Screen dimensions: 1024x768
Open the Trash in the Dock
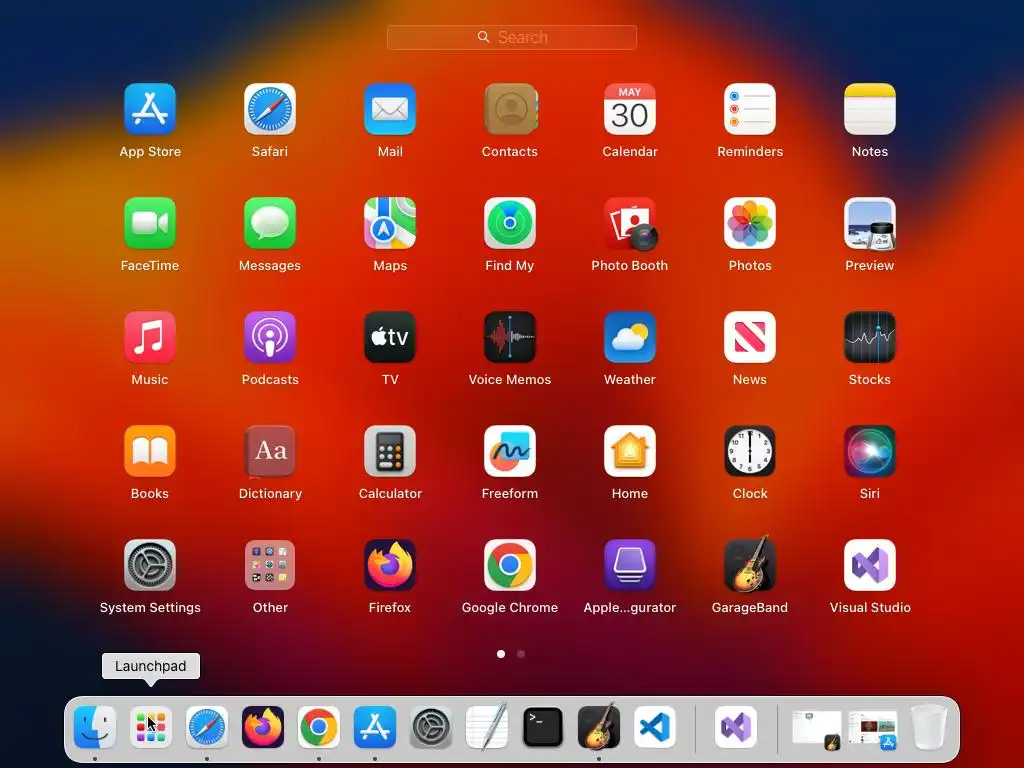pos(929,727)
